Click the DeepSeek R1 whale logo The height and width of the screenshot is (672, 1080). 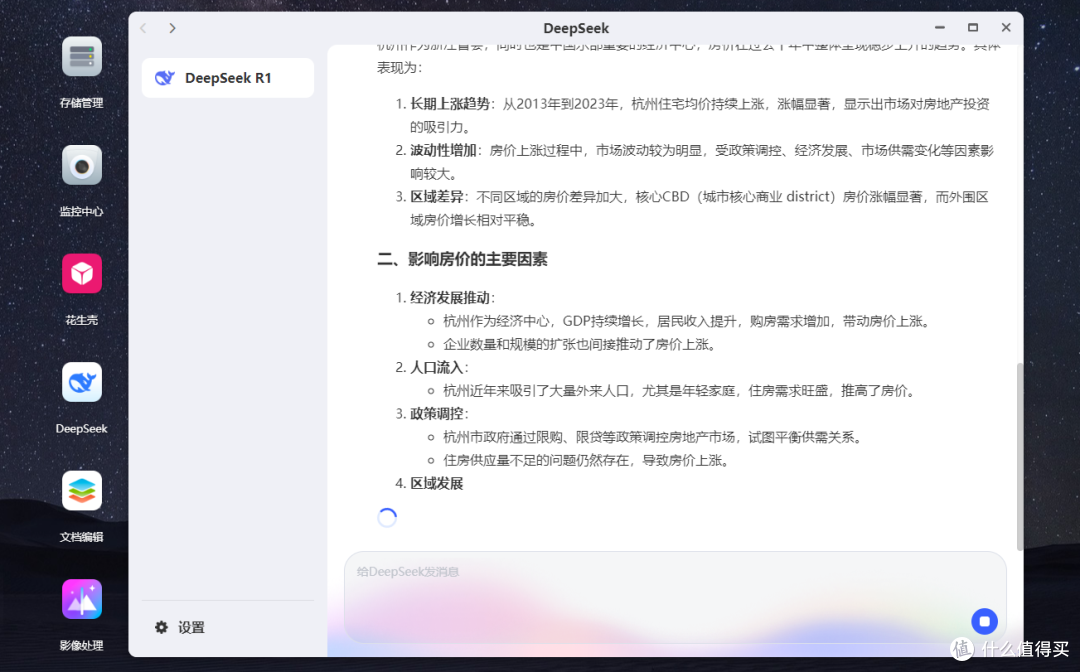[165, 78]
